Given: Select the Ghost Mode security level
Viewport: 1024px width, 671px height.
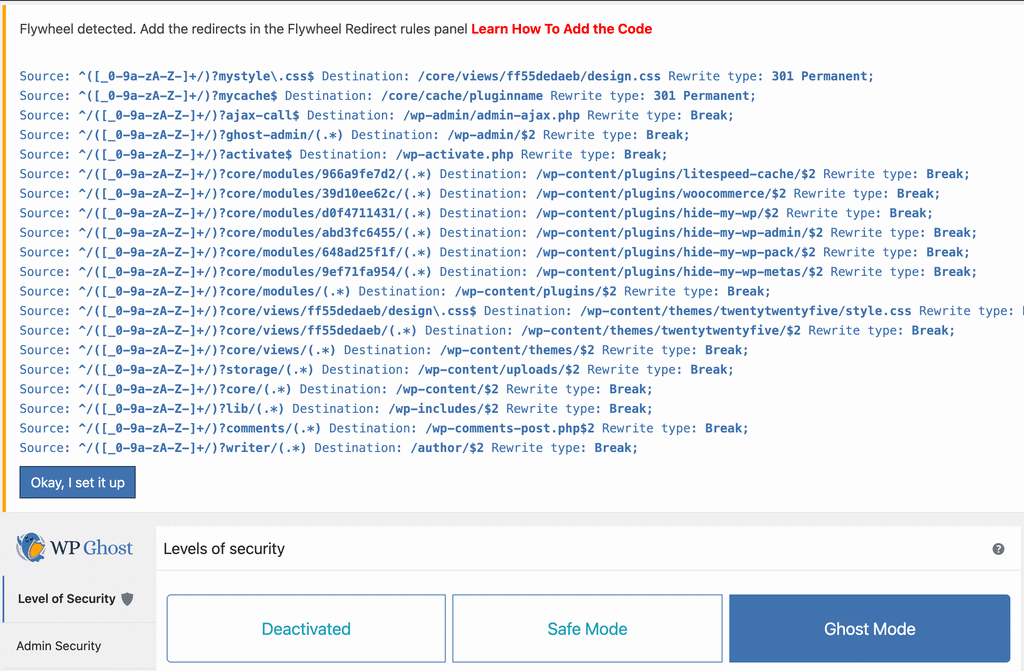Looking at the screenshot, I should (869, 629).
